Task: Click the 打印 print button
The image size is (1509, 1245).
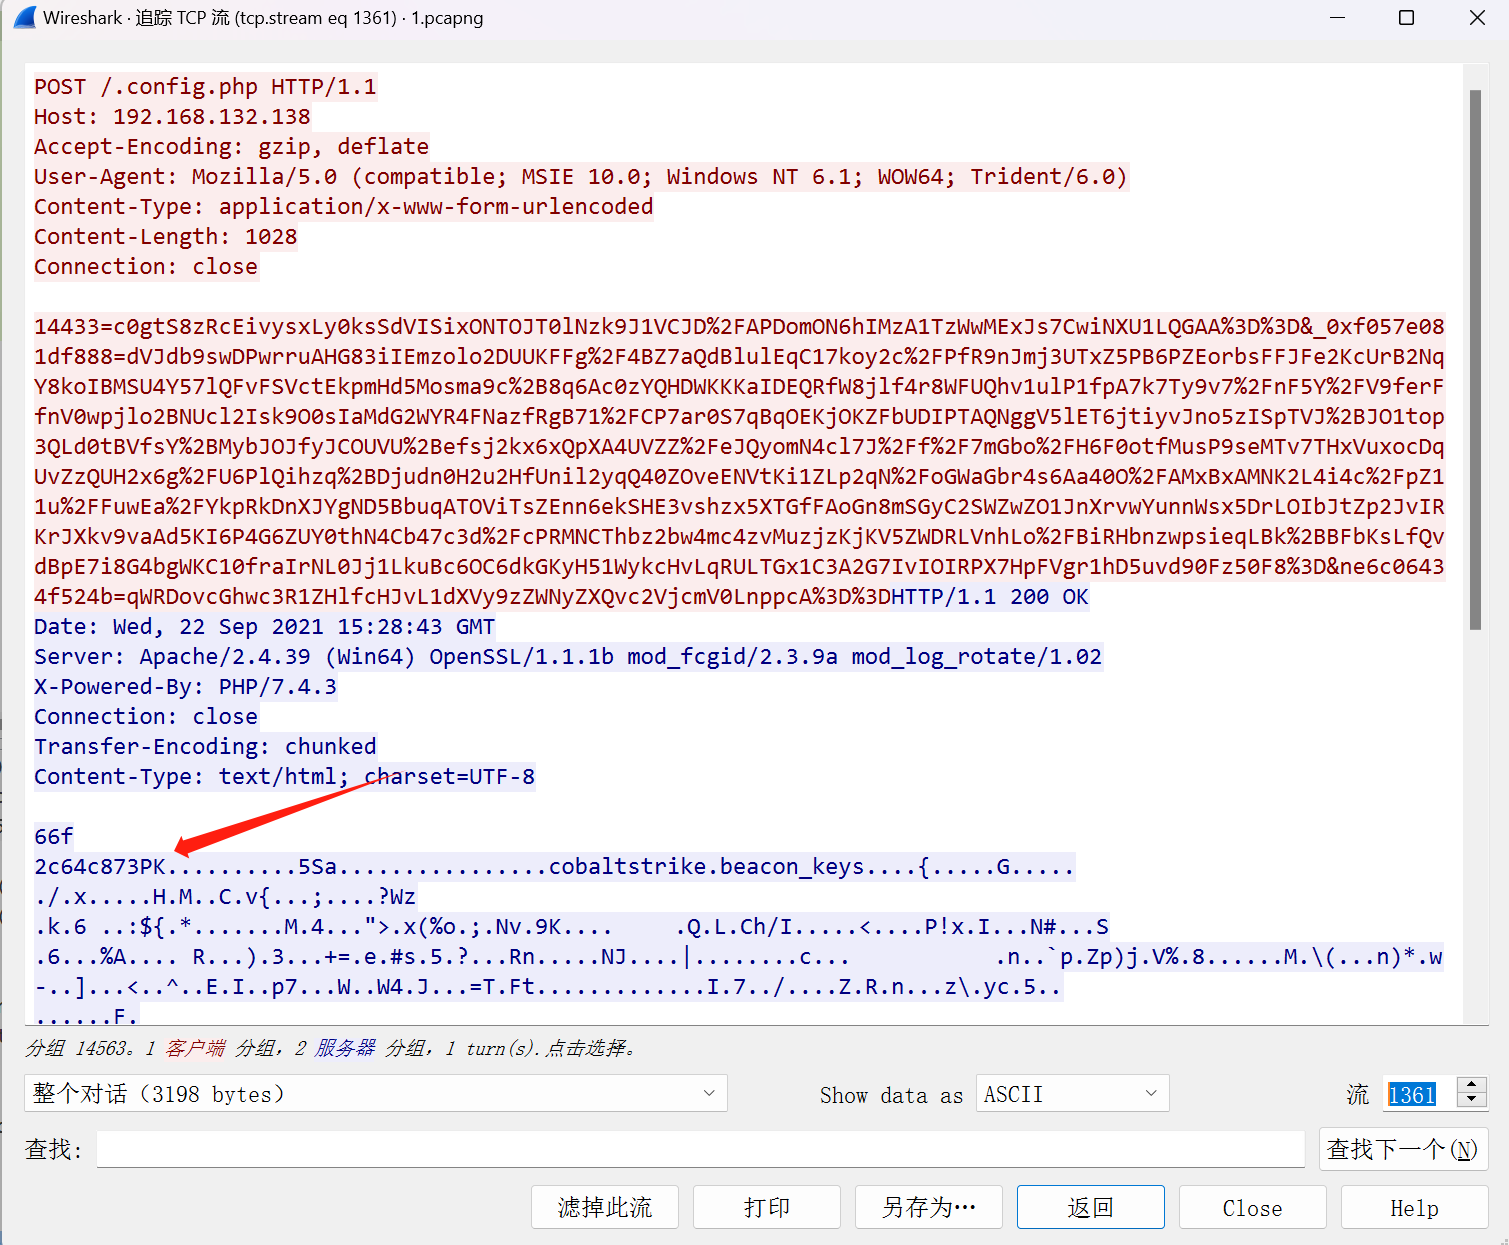Action: coord(767,1207)
